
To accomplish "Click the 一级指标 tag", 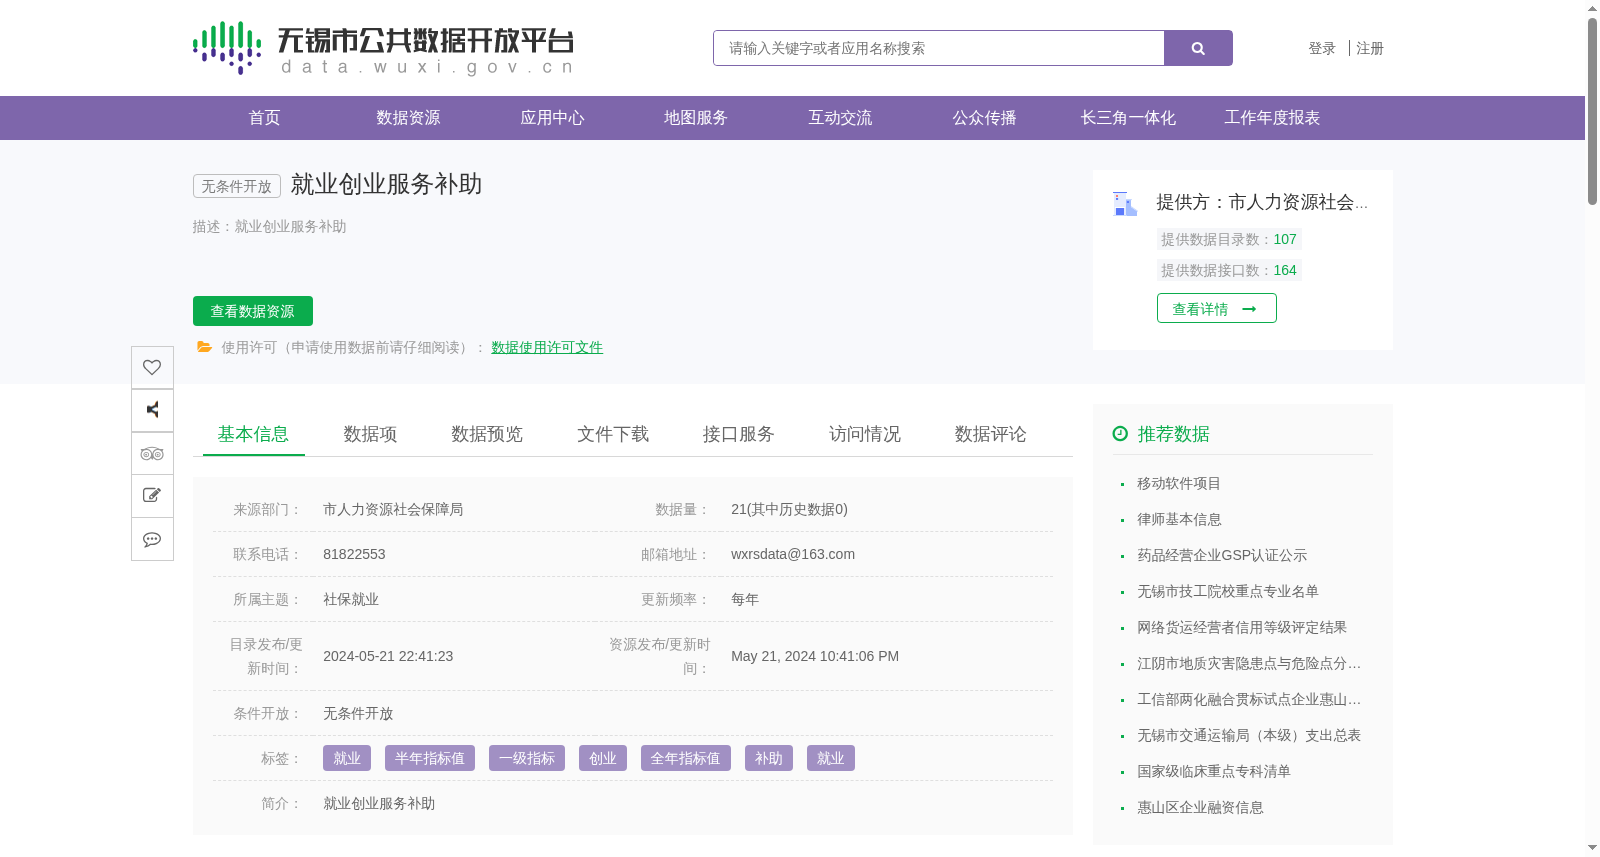I will pos(527,758).
